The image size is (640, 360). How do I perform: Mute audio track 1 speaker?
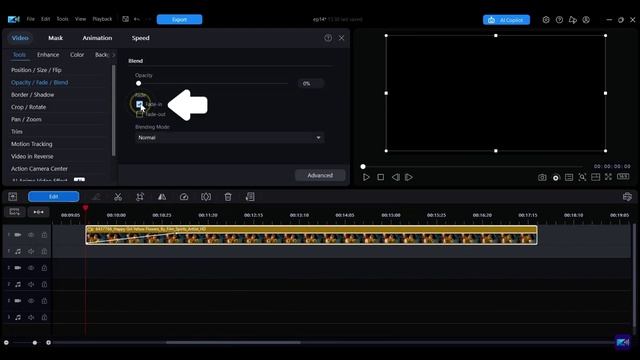[x=31, y=251]
